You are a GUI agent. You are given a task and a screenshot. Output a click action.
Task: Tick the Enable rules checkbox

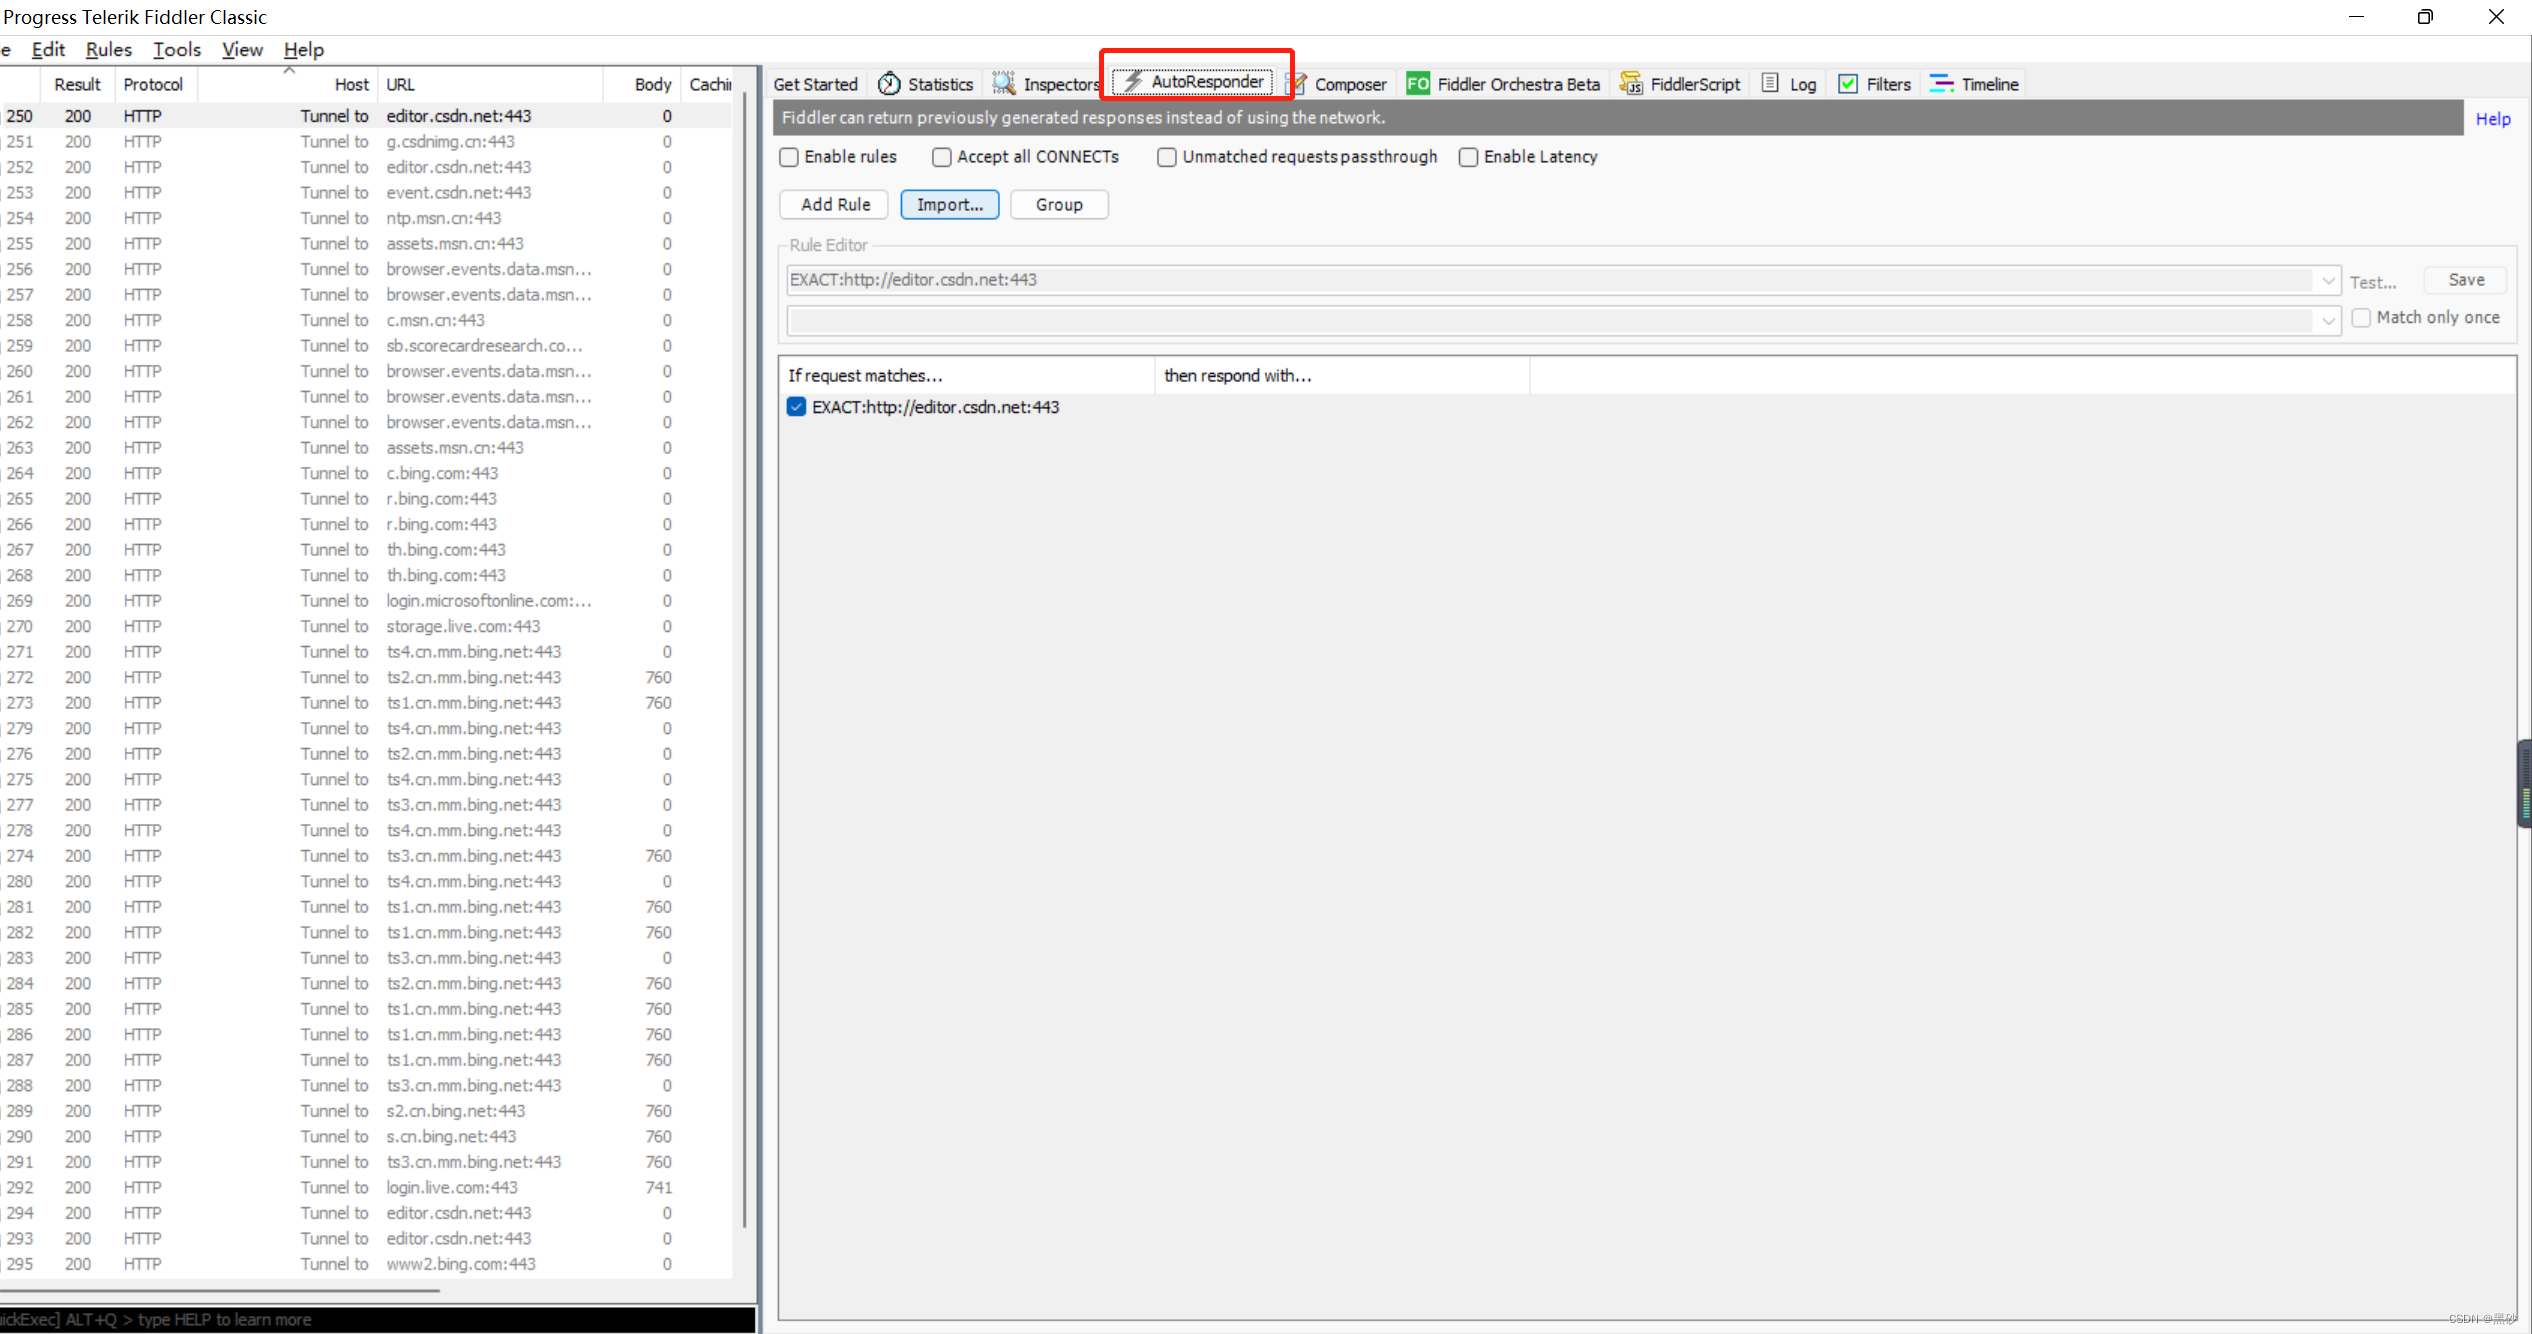click(789, 157)
